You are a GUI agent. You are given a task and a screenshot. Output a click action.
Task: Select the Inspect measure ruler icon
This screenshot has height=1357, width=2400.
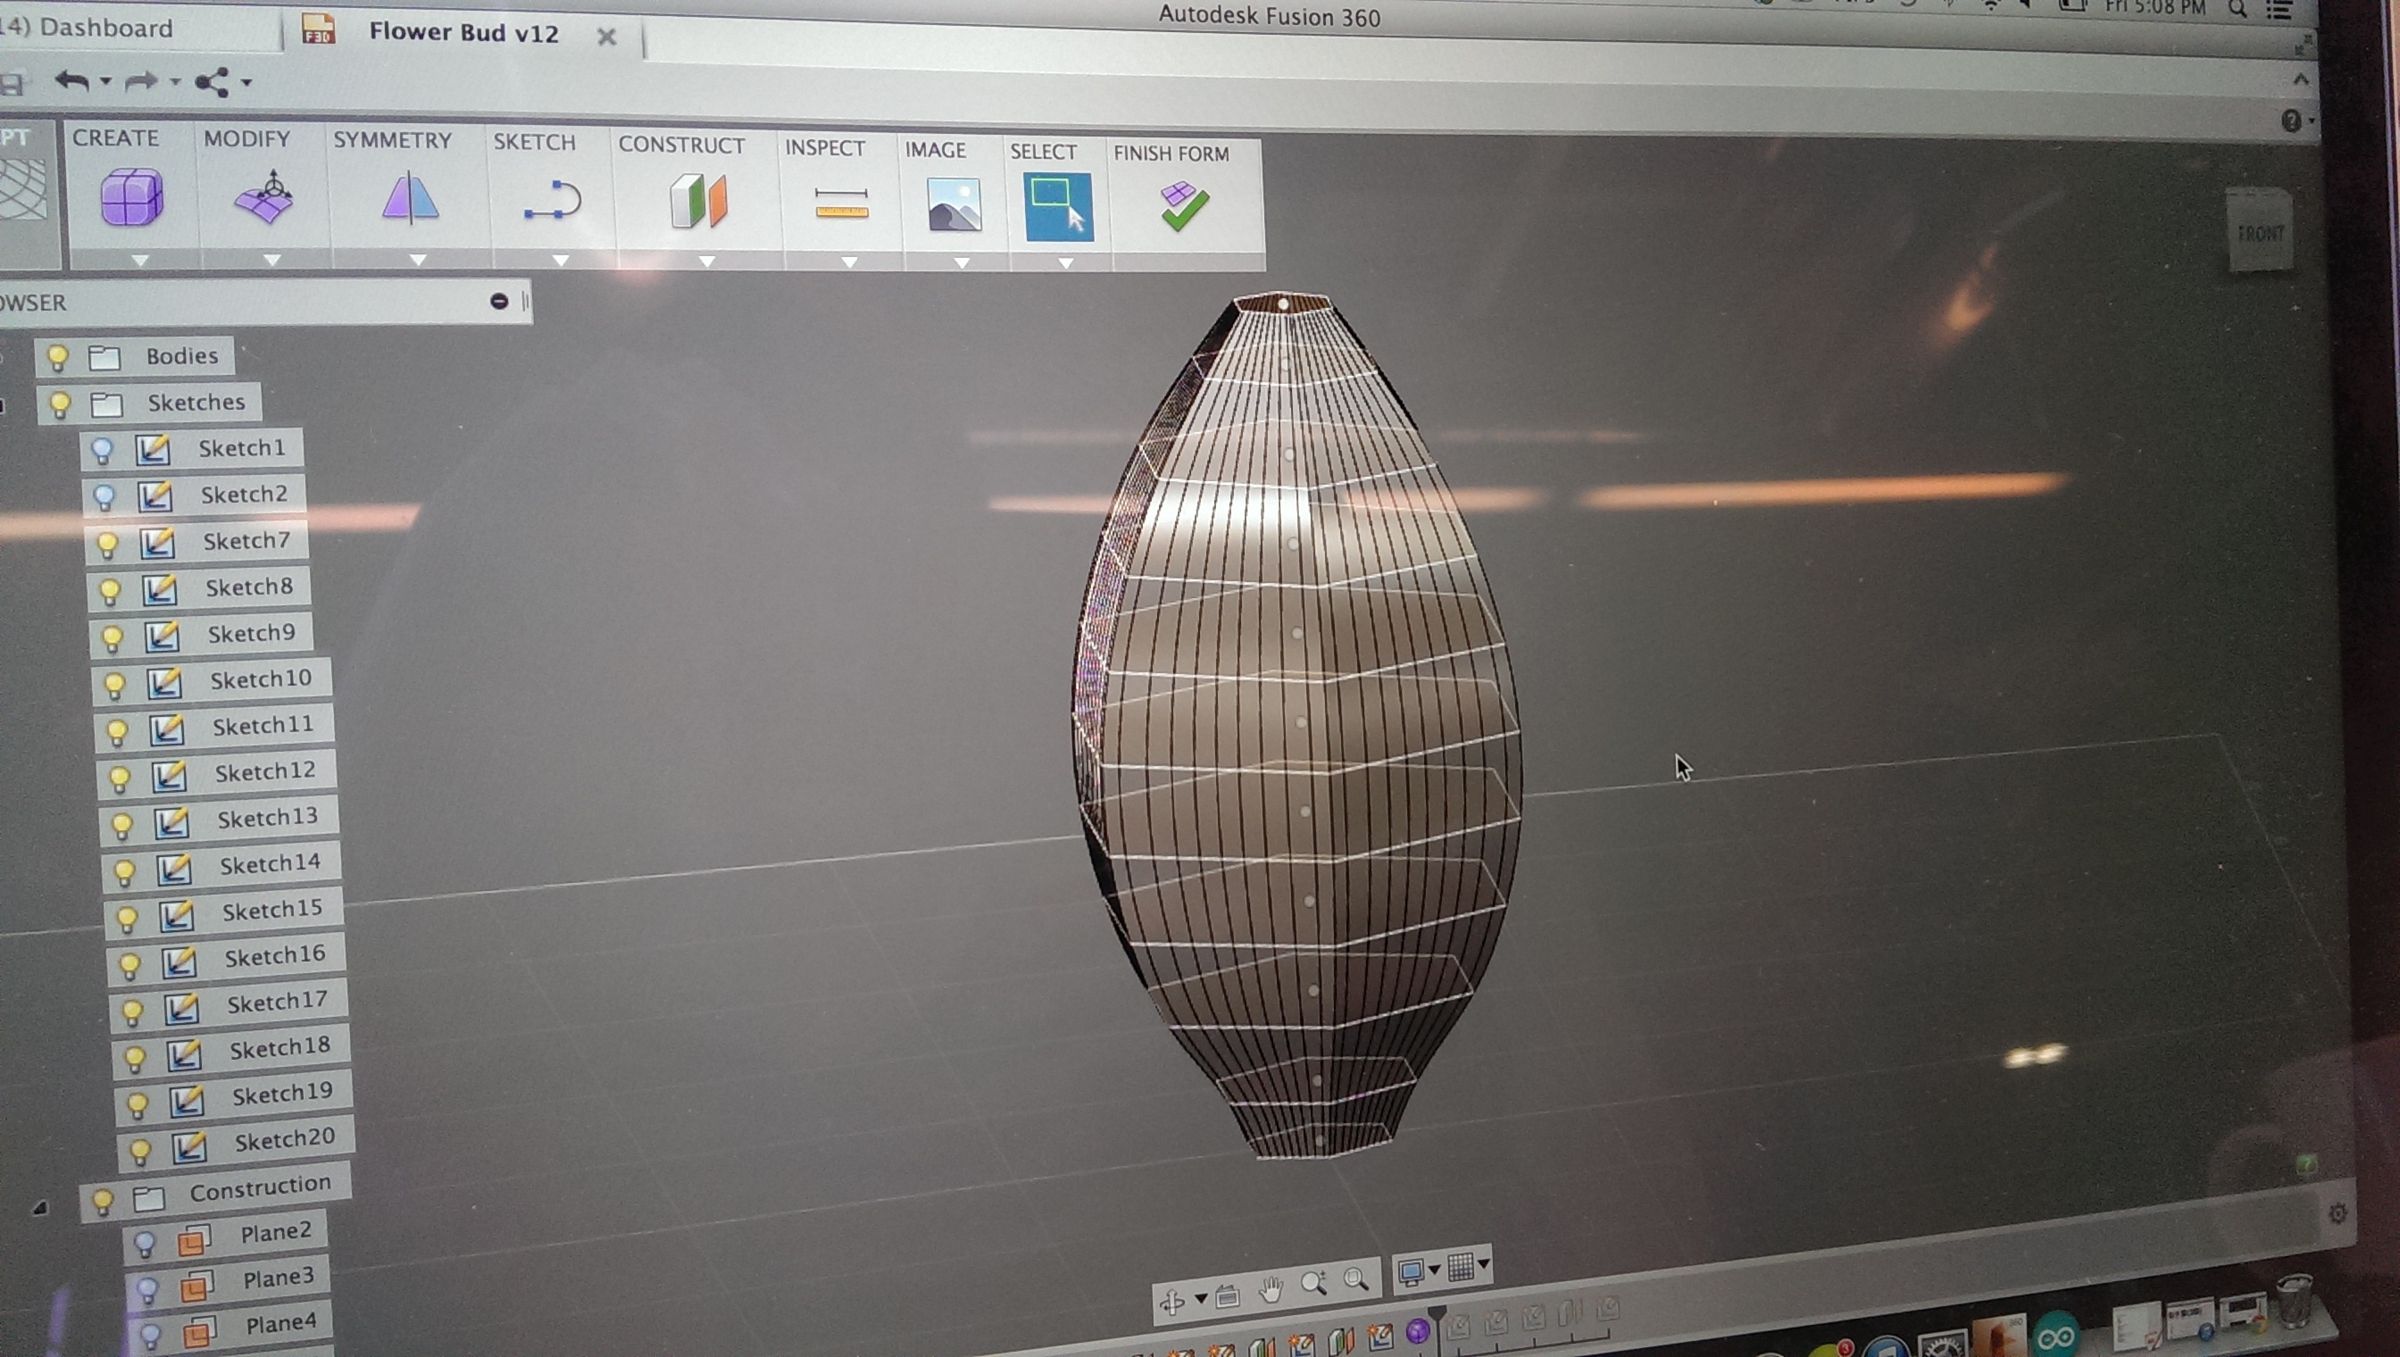841,204
